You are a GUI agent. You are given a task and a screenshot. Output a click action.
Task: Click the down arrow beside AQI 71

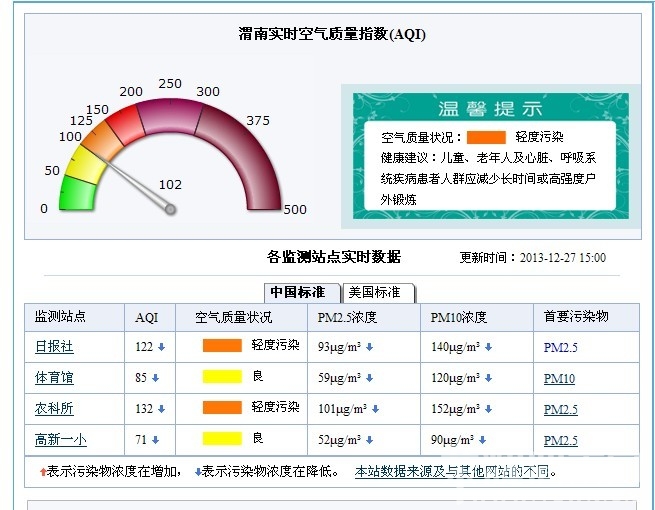pos(155,440)
